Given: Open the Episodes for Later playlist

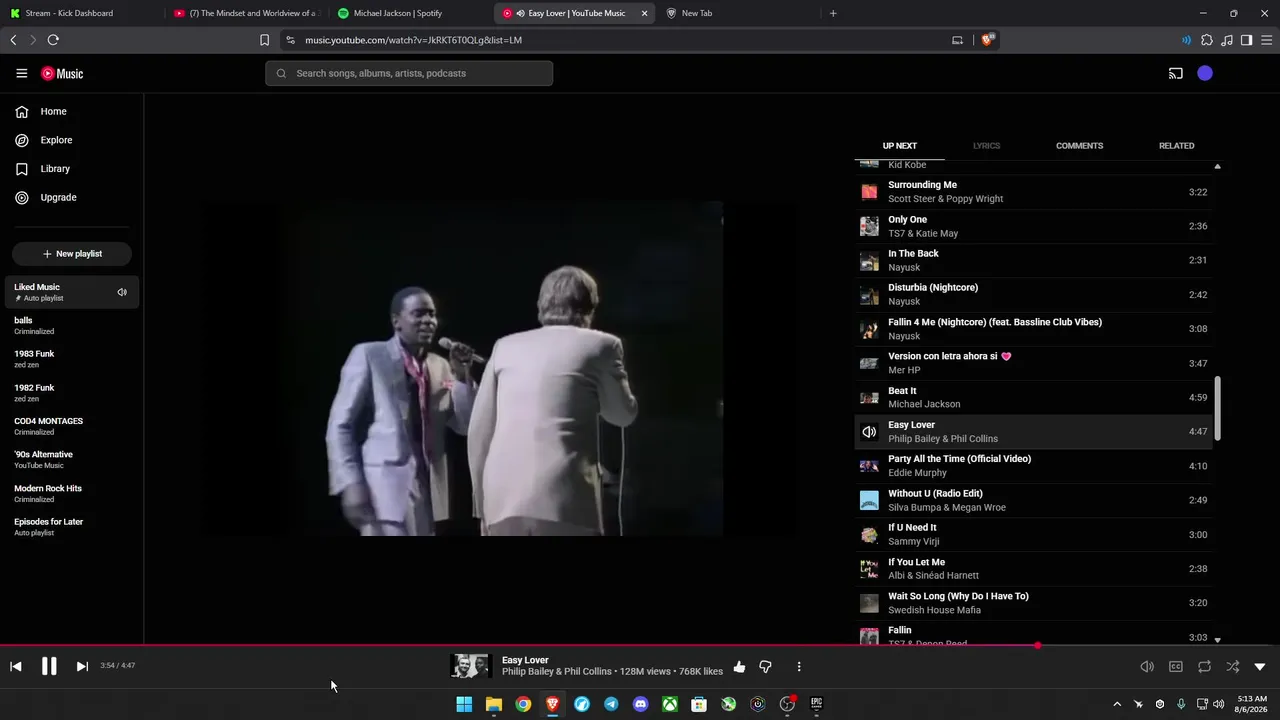Looking at the screenshot, I should tap(72, 527).
